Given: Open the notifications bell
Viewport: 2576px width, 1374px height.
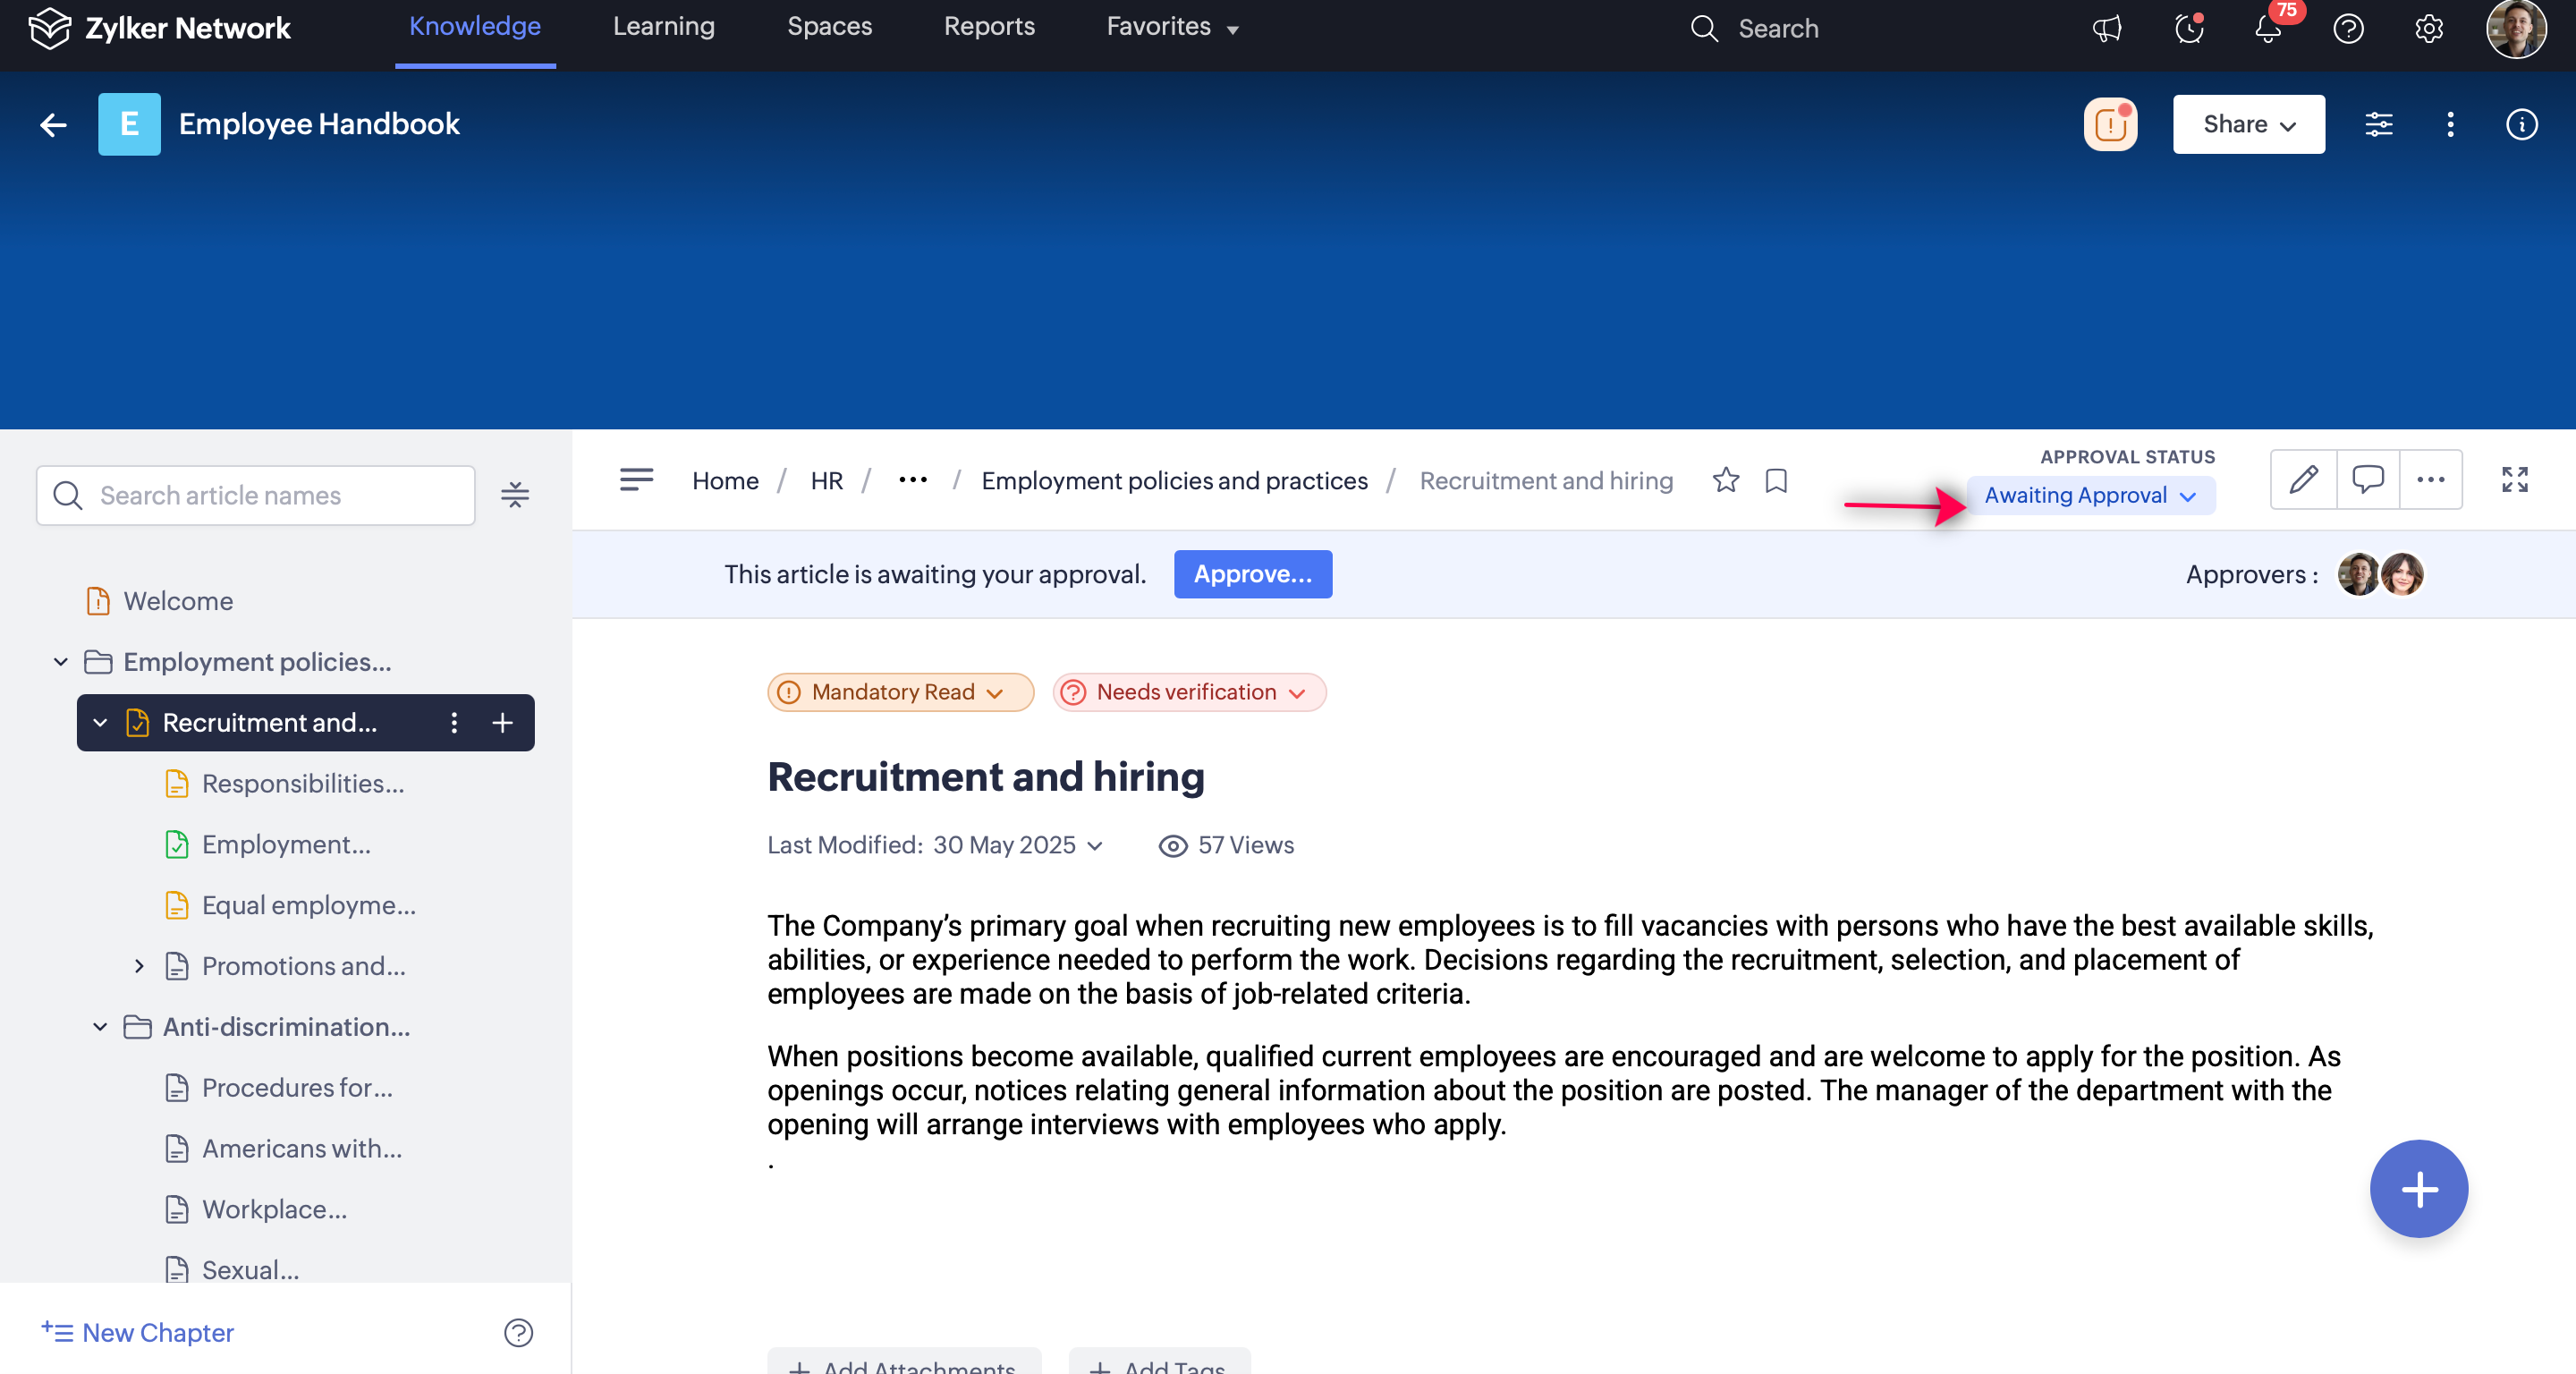Looking at the screenshot, I should 2268,28.
